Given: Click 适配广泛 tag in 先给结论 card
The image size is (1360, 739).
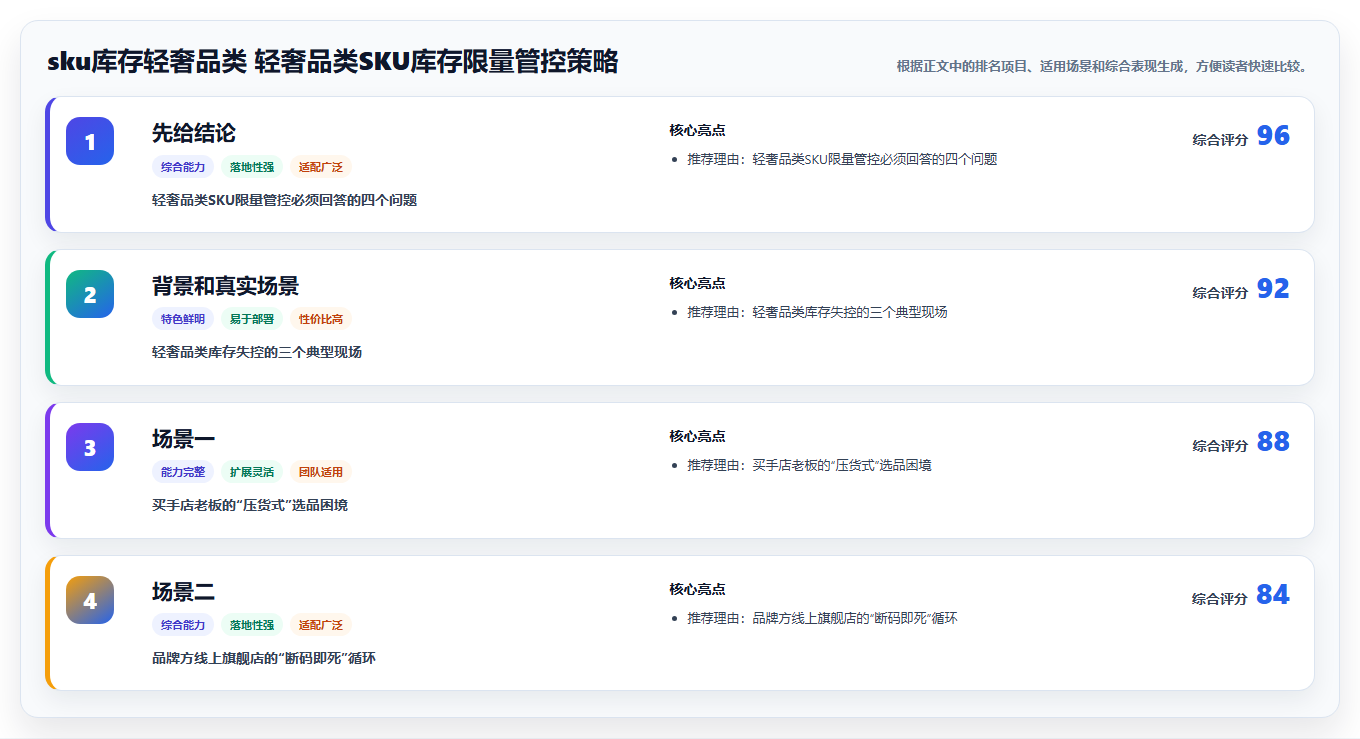Looking at the screenshot, I should click(321, 167).
